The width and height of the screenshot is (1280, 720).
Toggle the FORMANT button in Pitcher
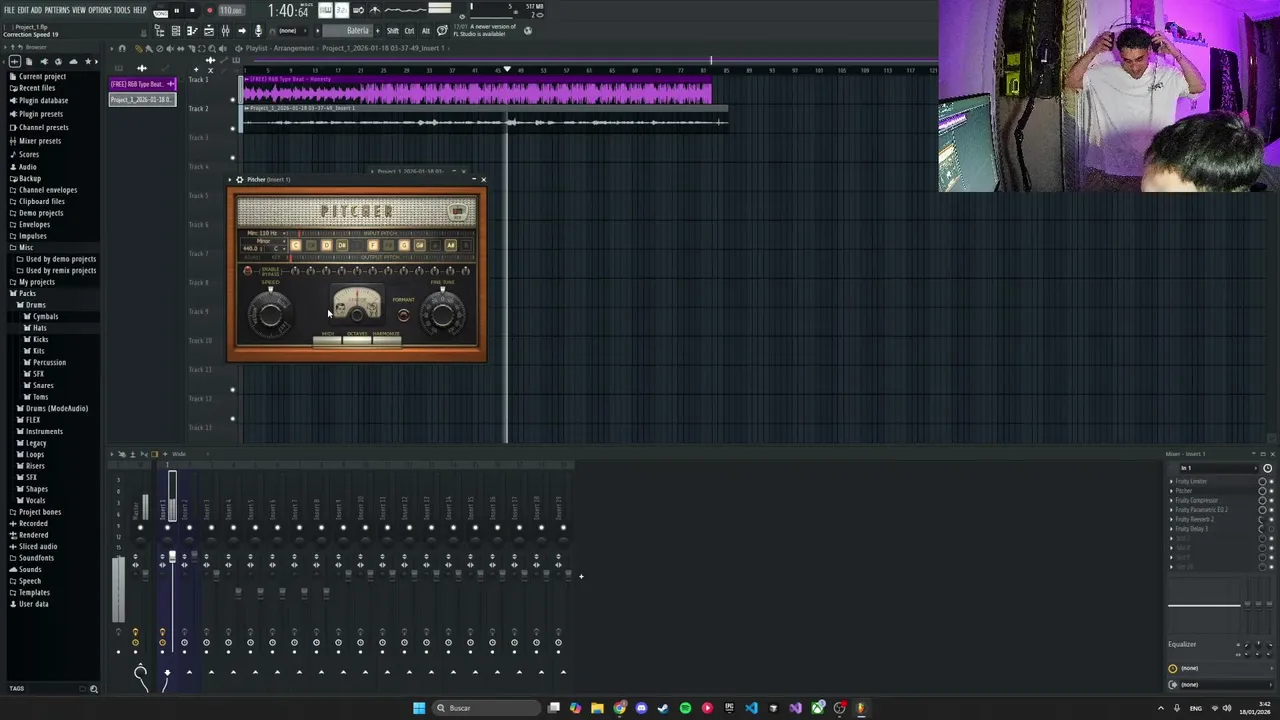[404, 315]
